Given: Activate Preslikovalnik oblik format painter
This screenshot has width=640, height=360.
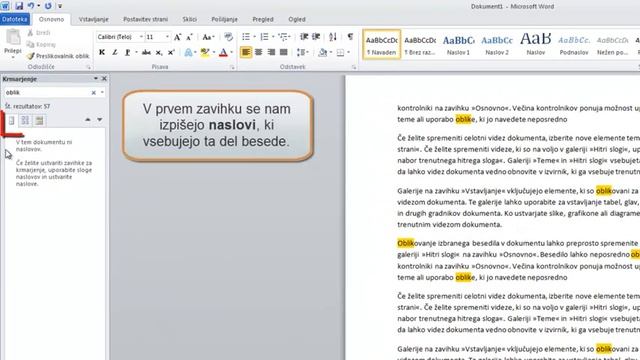Looking at the screenshot, I should [x=58, y=56].
